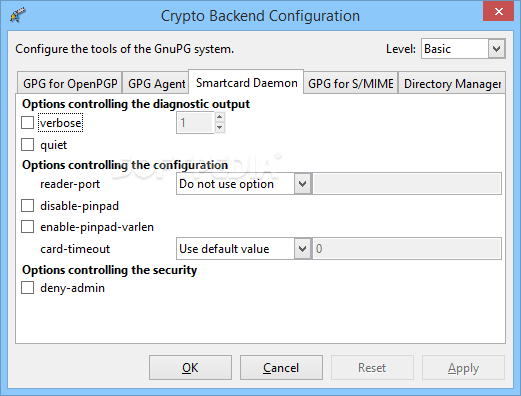Check the disable-pinpad option

point(27,206)
